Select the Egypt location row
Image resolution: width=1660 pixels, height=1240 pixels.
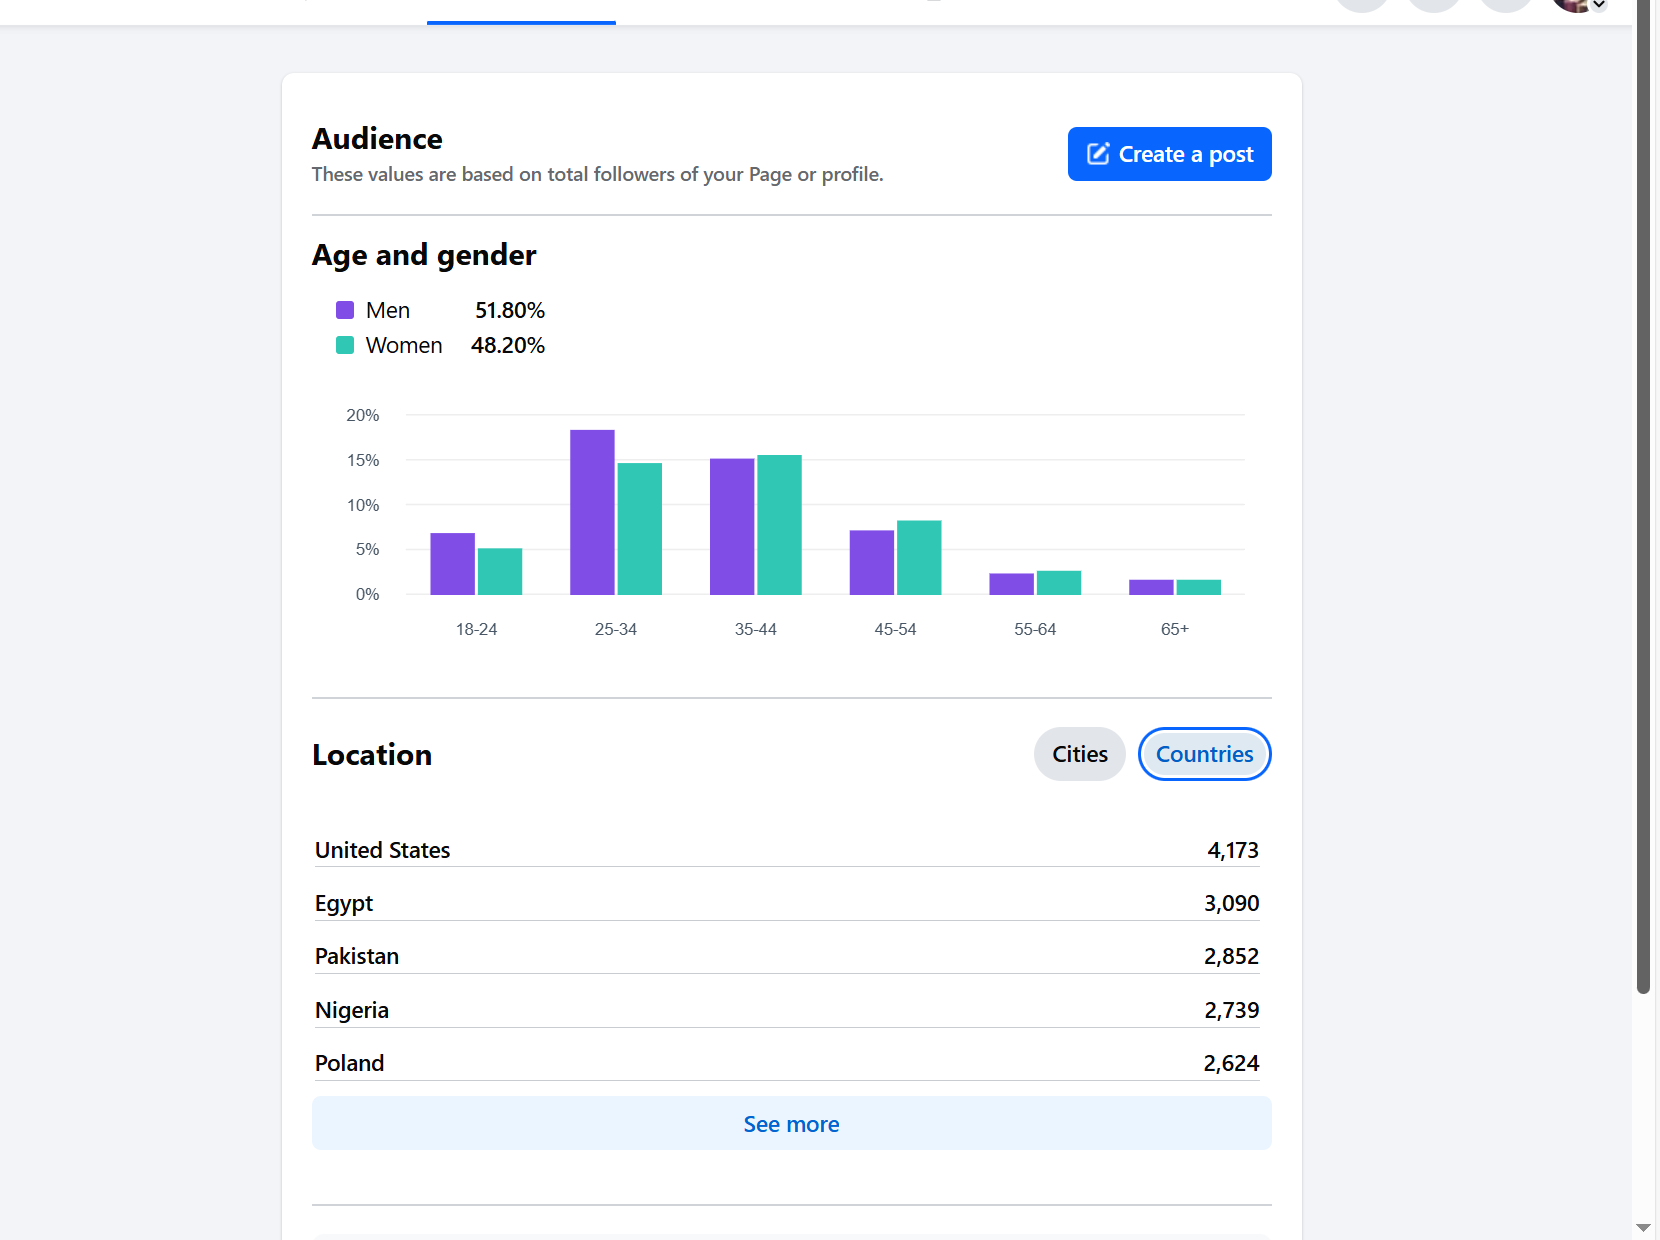(787, 903)
